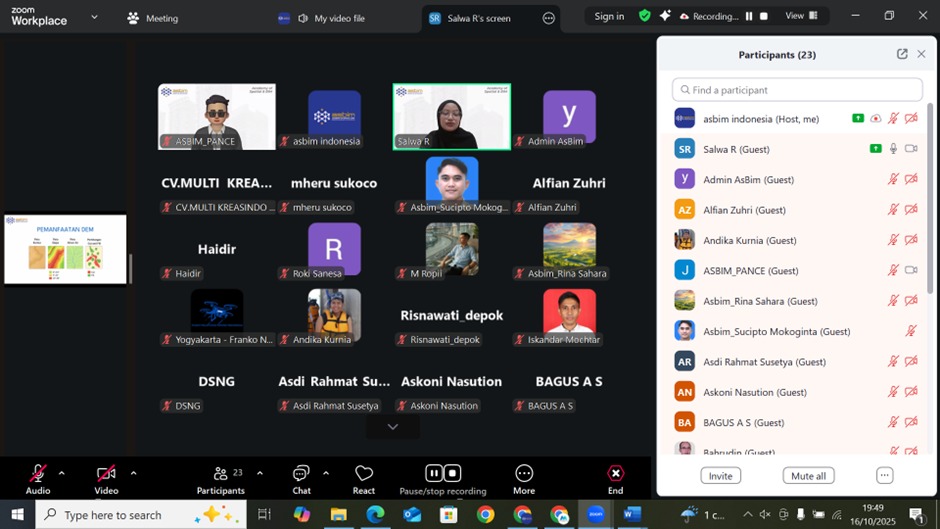Open the More options in meeting toolbar

(x=524, y=478)
